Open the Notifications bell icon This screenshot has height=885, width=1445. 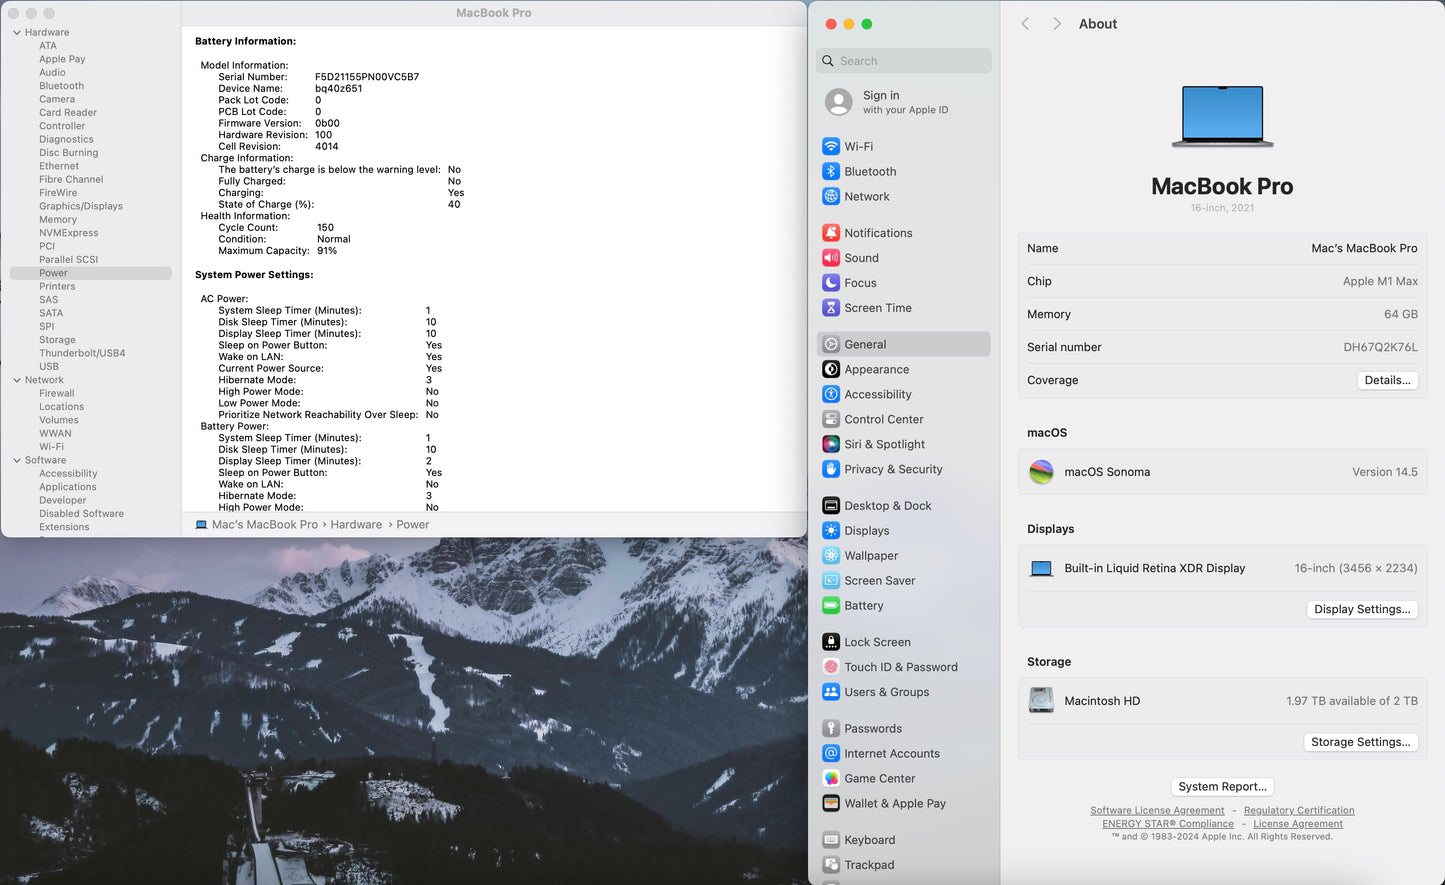(x=831, y=232)
